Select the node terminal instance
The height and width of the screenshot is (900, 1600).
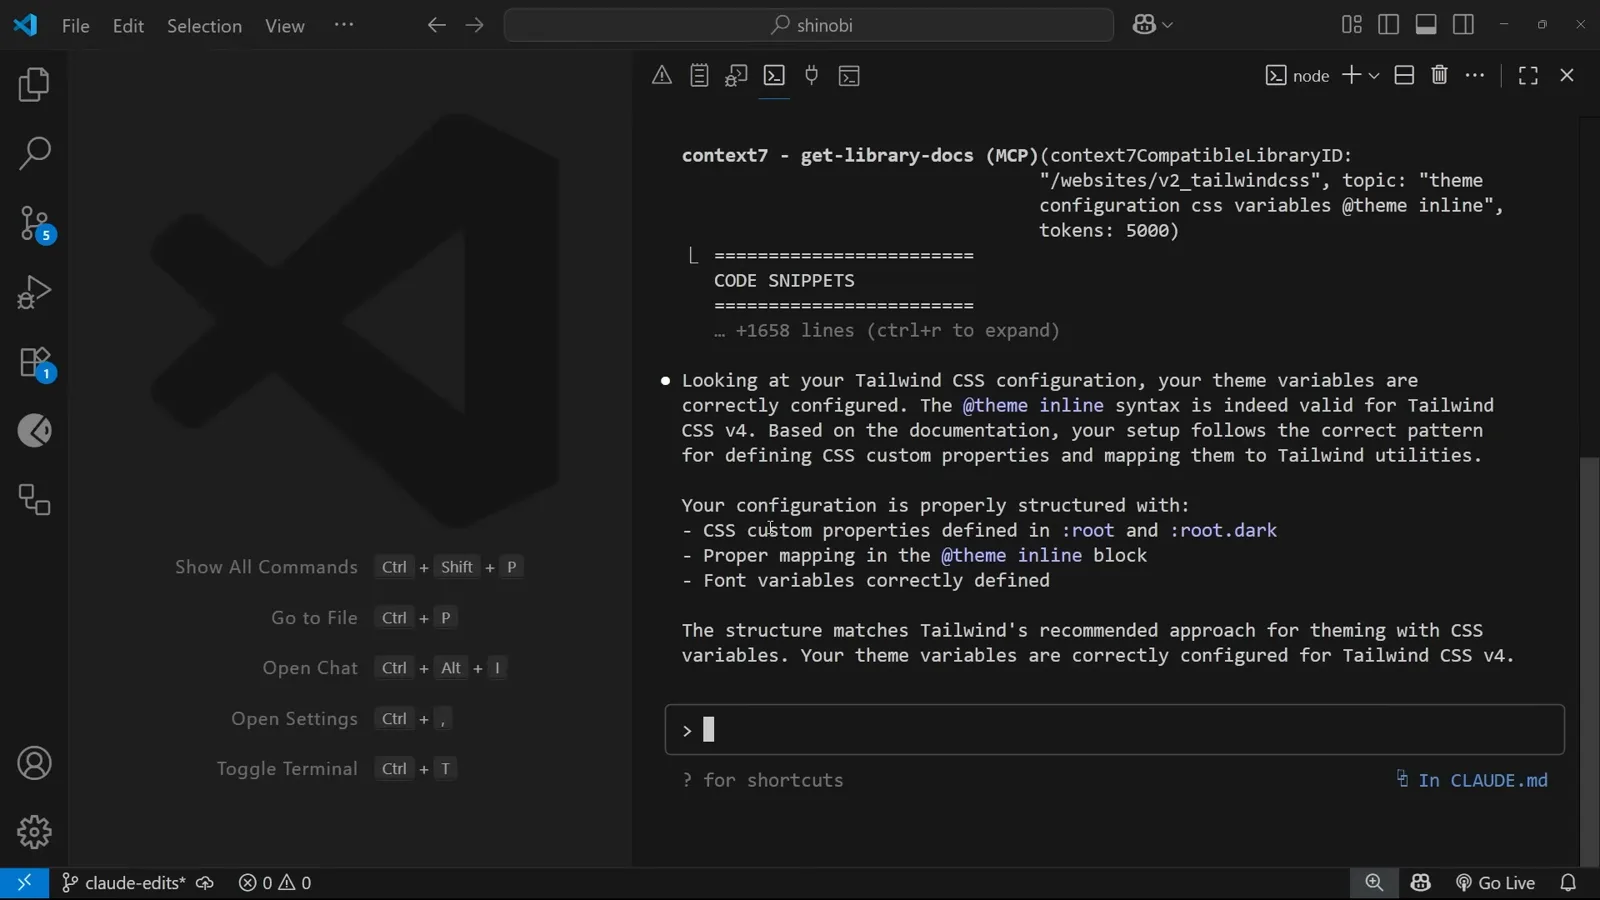click(1297, 75)
